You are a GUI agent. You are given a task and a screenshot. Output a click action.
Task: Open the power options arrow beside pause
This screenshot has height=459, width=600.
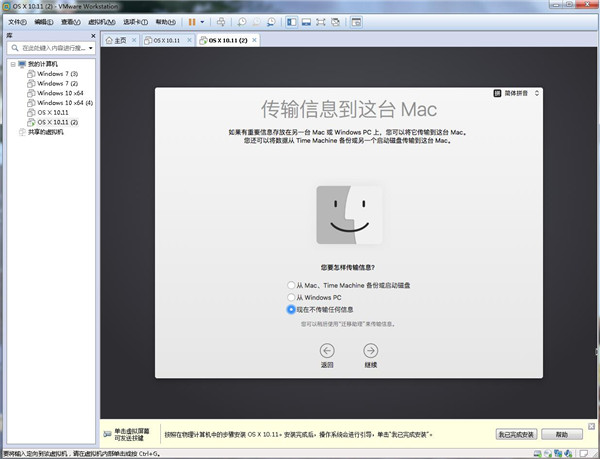tap(202, 22)
